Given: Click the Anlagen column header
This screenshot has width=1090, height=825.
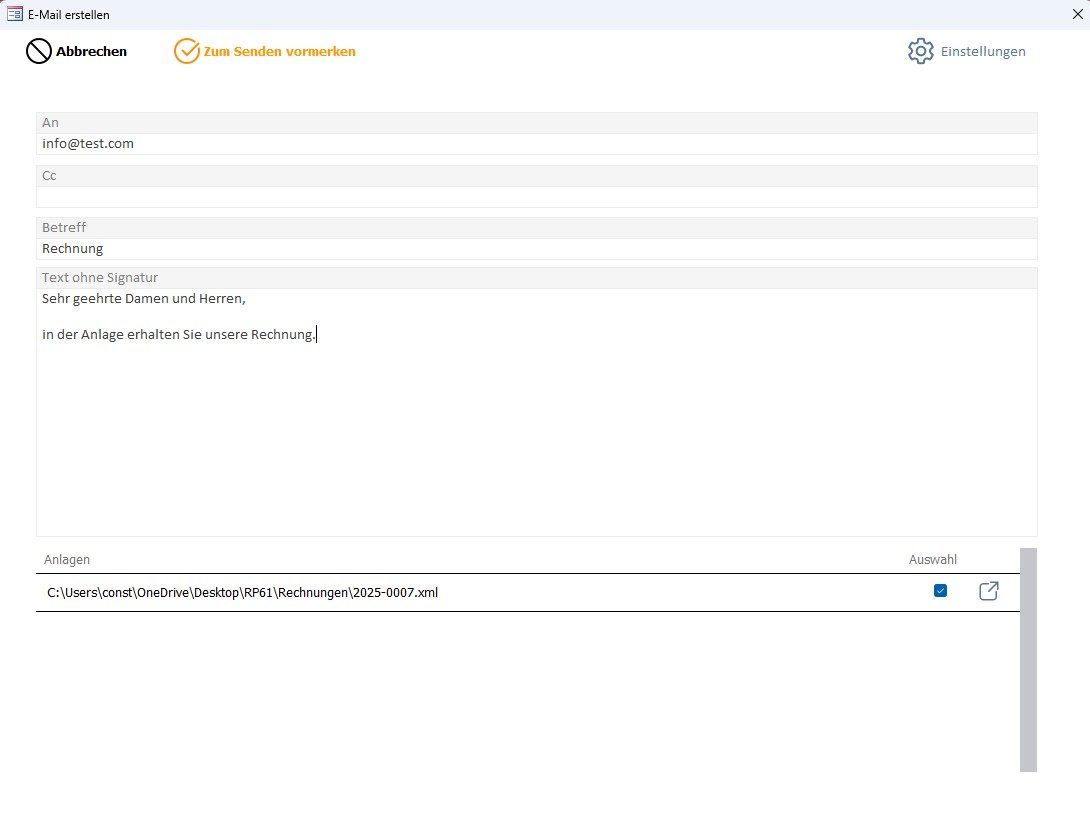Looking at the screenshot, I should point(67,559).
